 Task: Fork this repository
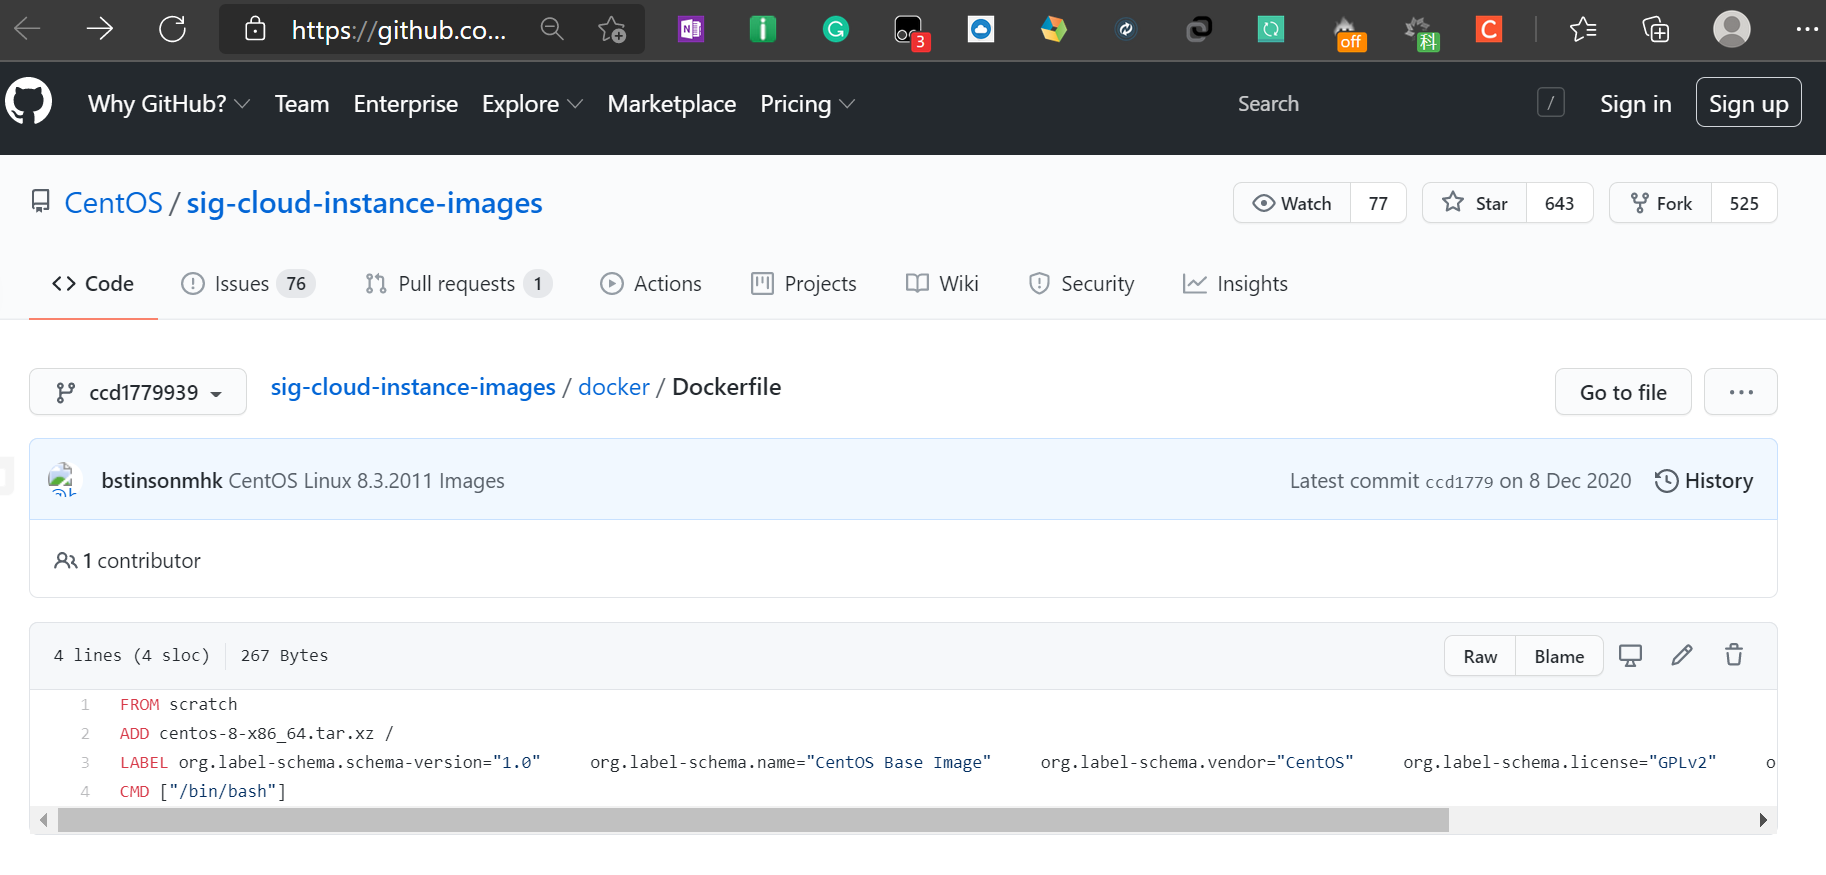coord(1661,203)
